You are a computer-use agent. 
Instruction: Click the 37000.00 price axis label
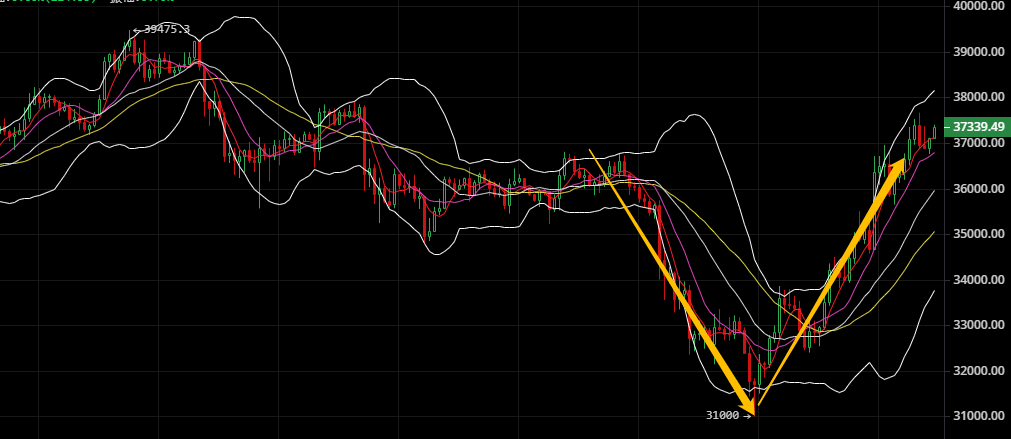tap(976, 143)
